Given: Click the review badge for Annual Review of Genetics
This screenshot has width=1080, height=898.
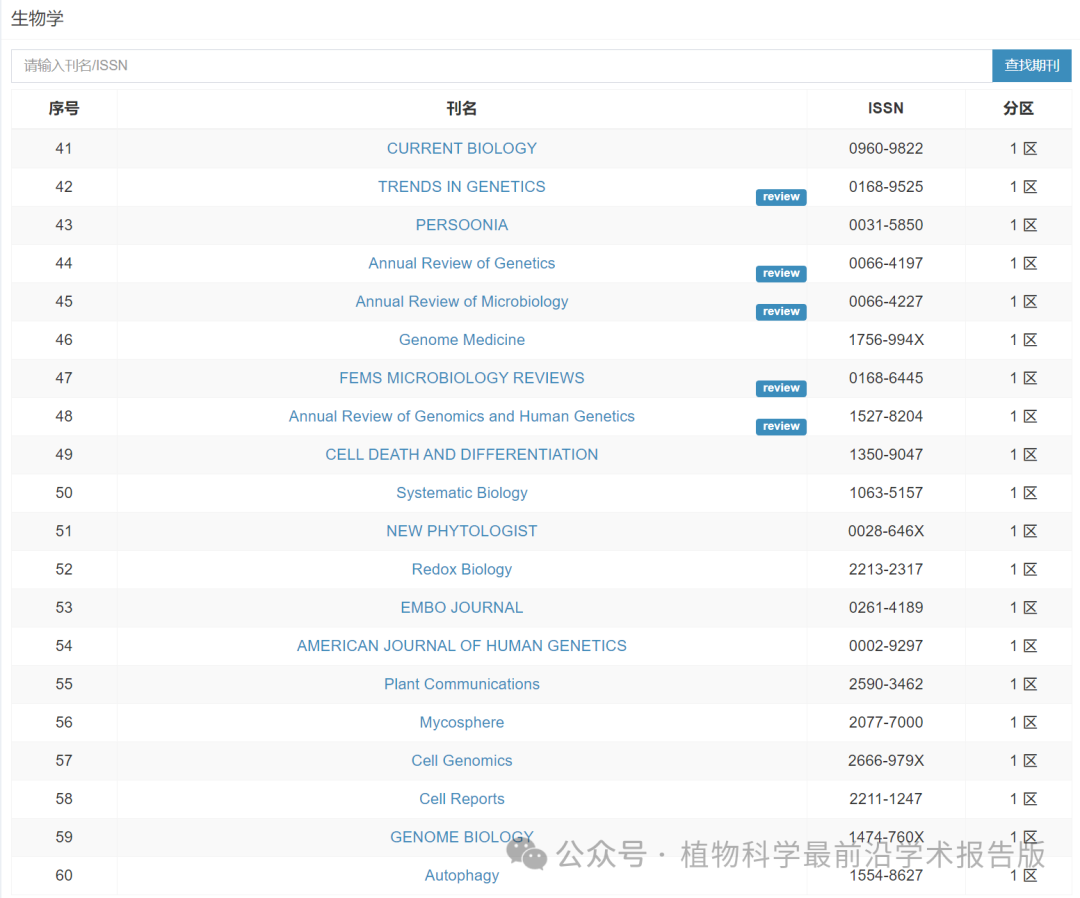Looking at the screenshot, I should pyautogui.click(x=781, y=274).
